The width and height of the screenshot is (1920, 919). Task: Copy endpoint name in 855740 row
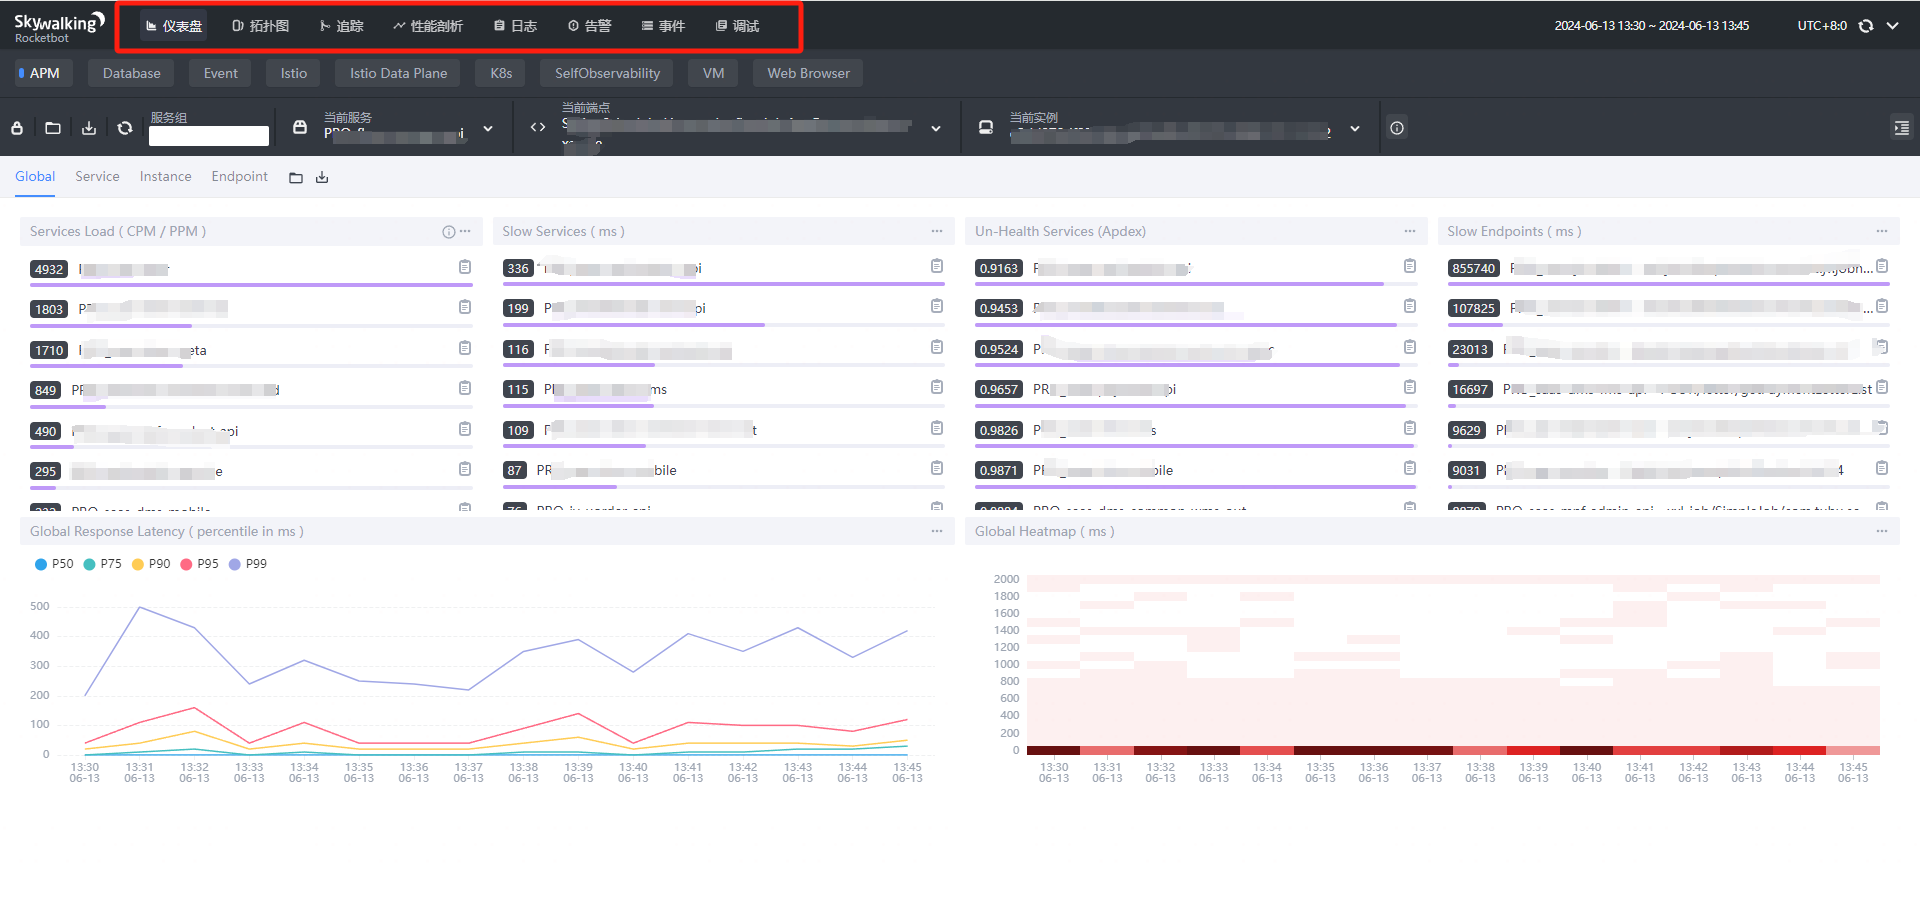(1882, 266)
